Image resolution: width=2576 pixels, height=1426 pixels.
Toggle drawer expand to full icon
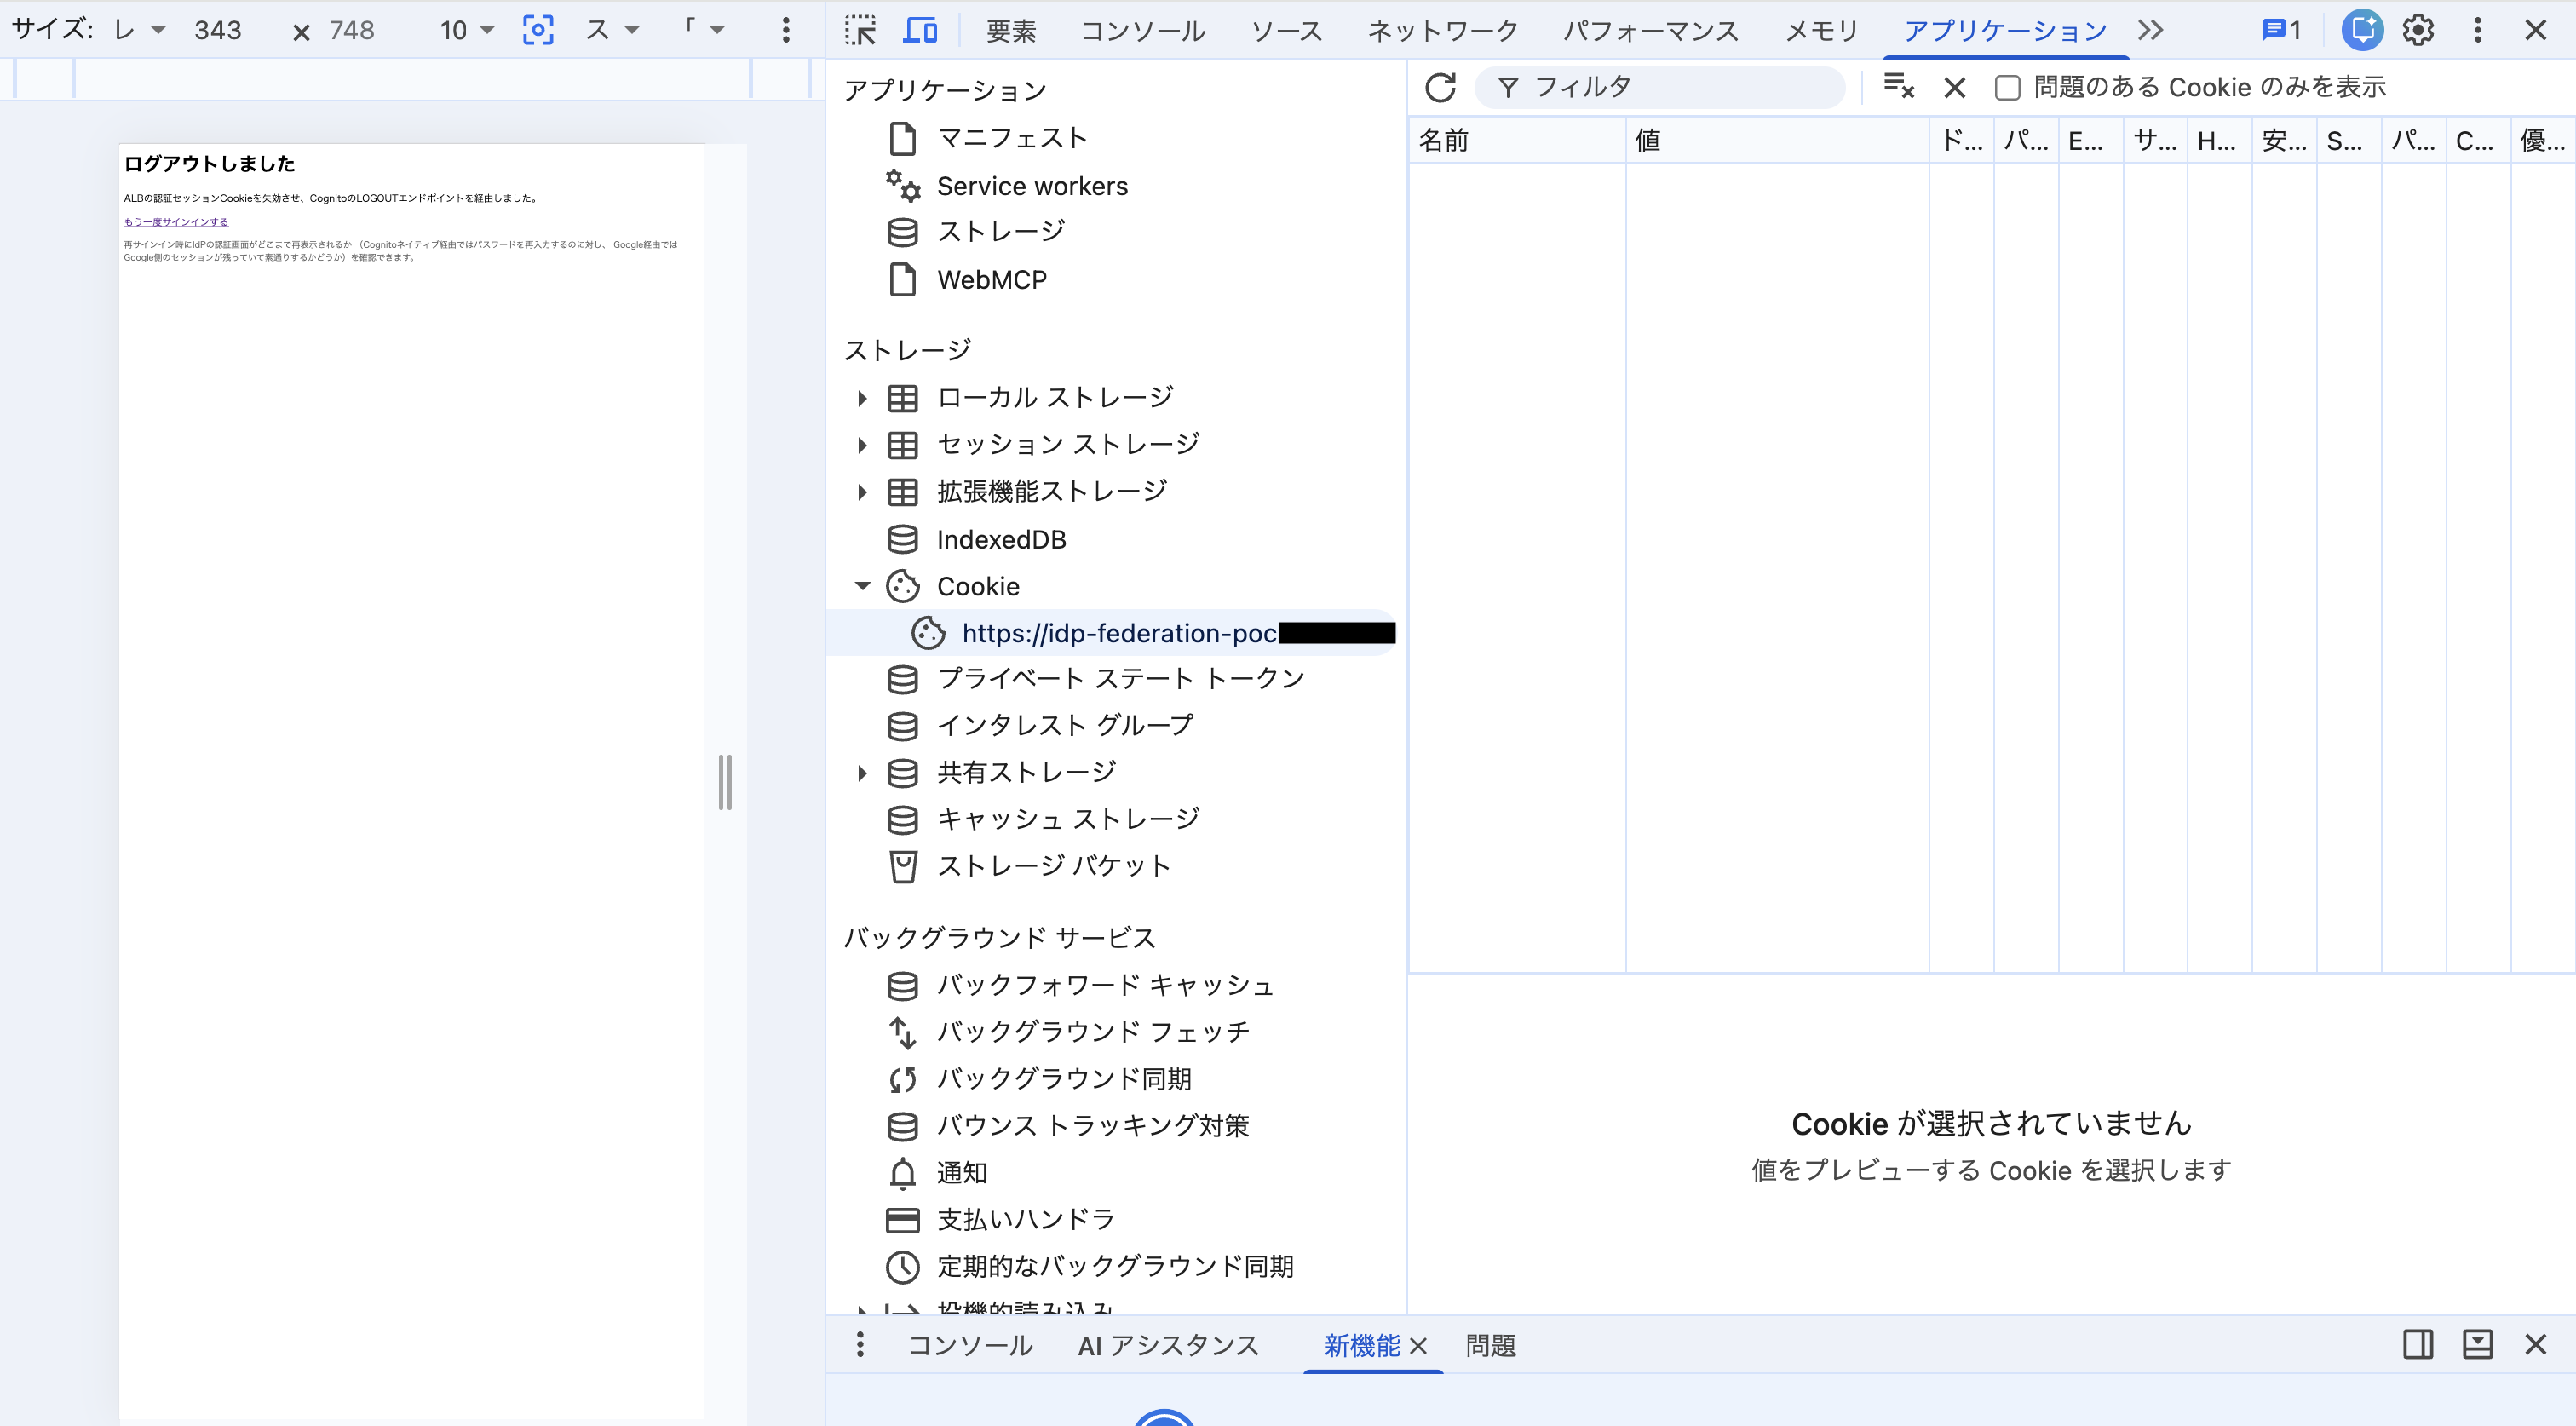(x=2477, y=1345)
